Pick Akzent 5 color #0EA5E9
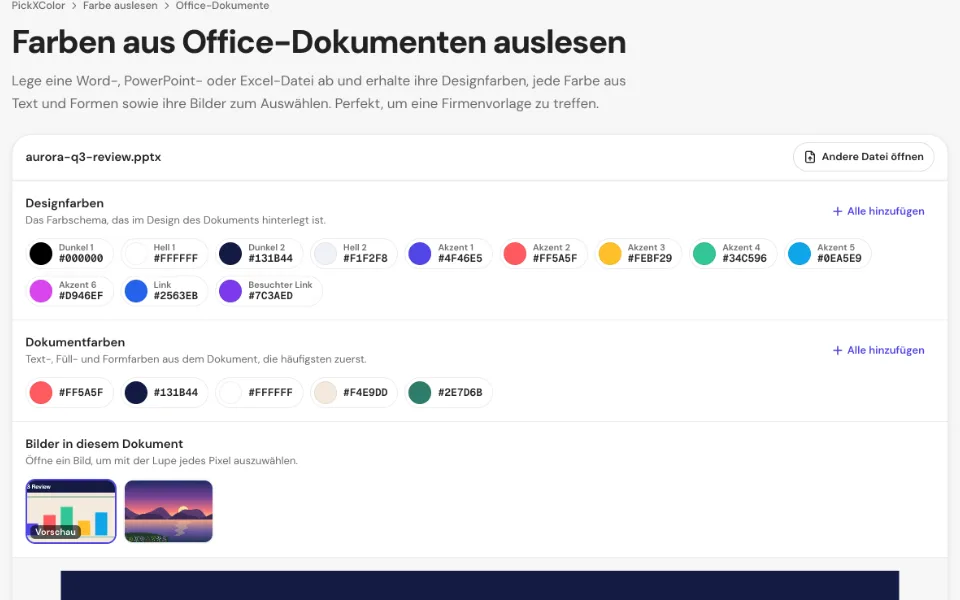Image resolution: width=960 pixels, height=600 pixels. coord(828,253)
